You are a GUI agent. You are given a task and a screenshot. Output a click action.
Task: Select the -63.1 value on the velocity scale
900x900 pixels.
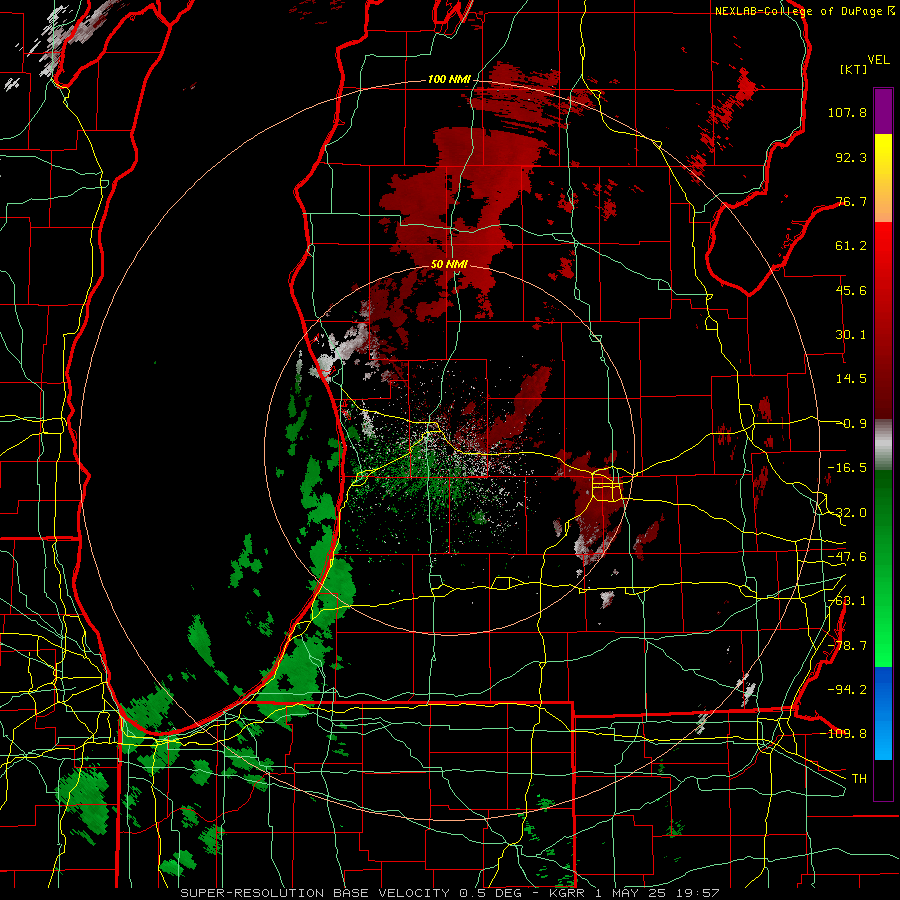(x=847, y=601)
